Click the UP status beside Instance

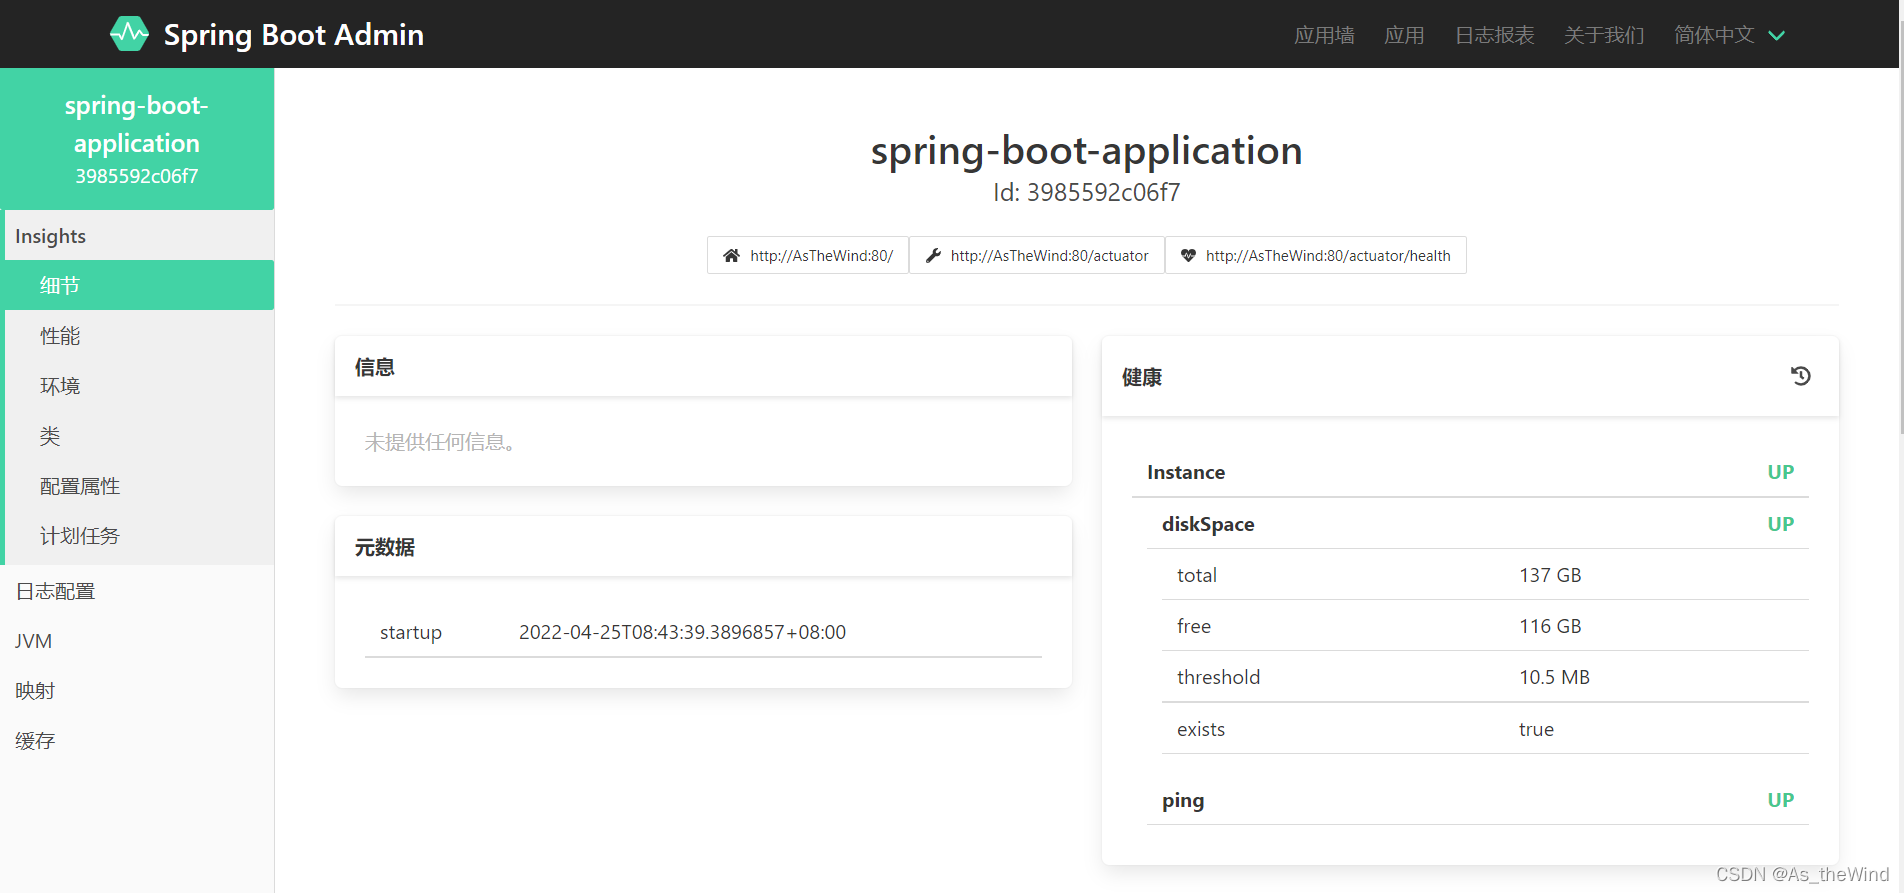coord(1780,472)
